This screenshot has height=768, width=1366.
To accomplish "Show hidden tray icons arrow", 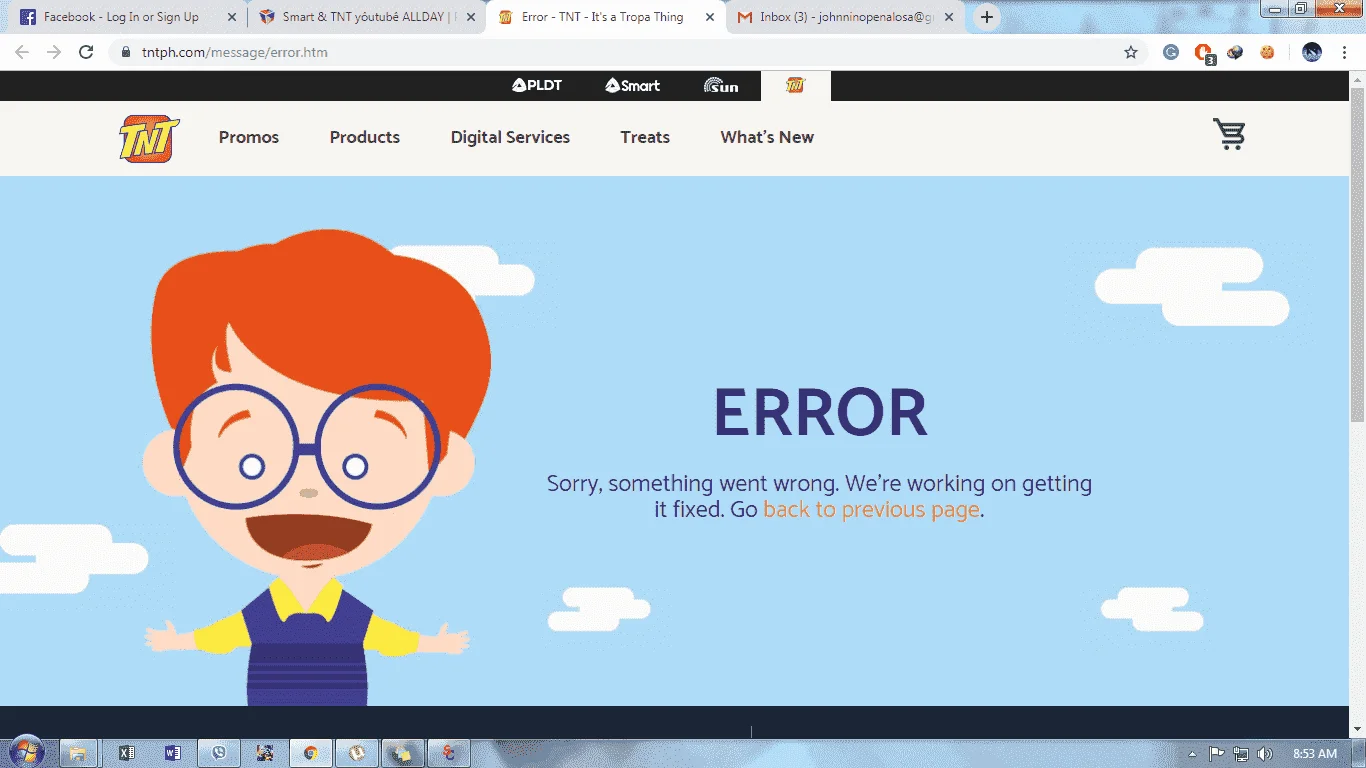I will (1192, 753).
